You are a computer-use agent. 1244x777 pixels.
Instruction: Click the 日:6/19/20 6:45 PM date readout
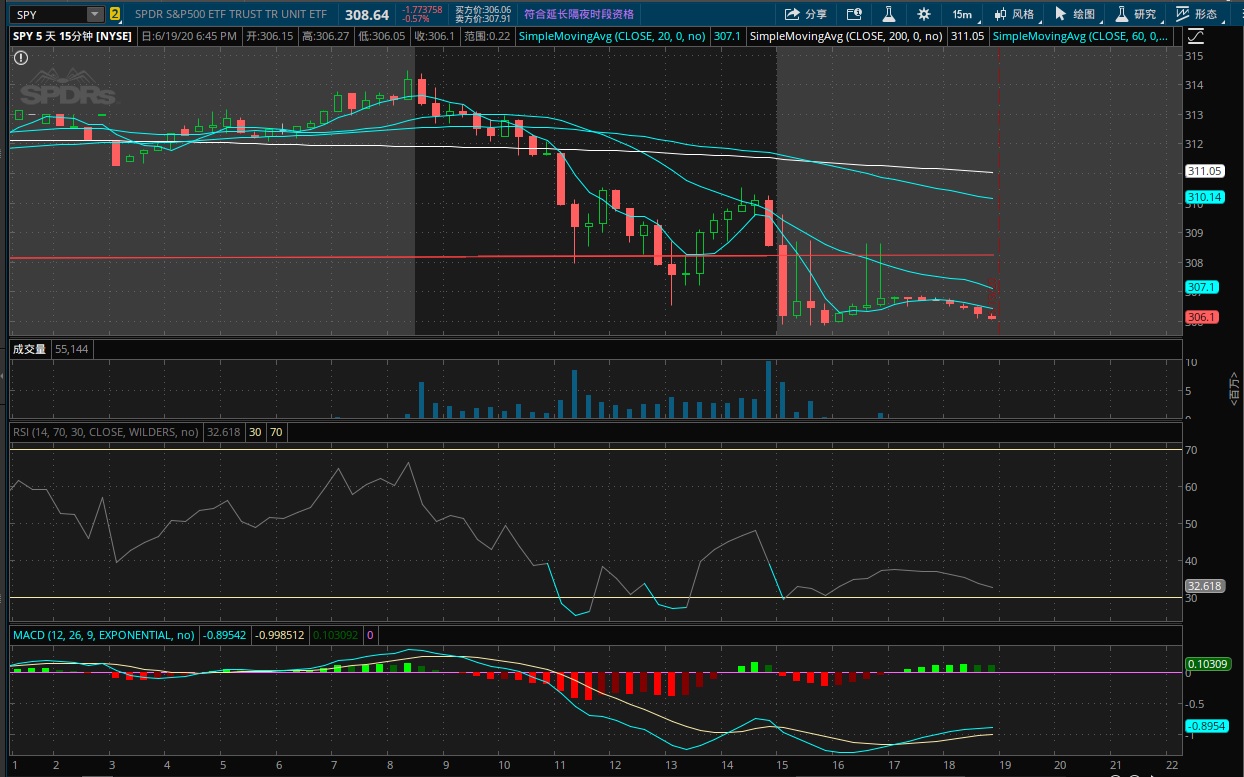click(x=189, y=36)
